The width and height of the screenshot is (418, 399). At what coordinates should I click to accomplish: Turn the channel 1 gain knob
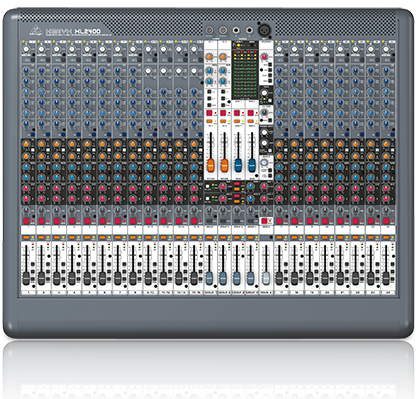26,49
